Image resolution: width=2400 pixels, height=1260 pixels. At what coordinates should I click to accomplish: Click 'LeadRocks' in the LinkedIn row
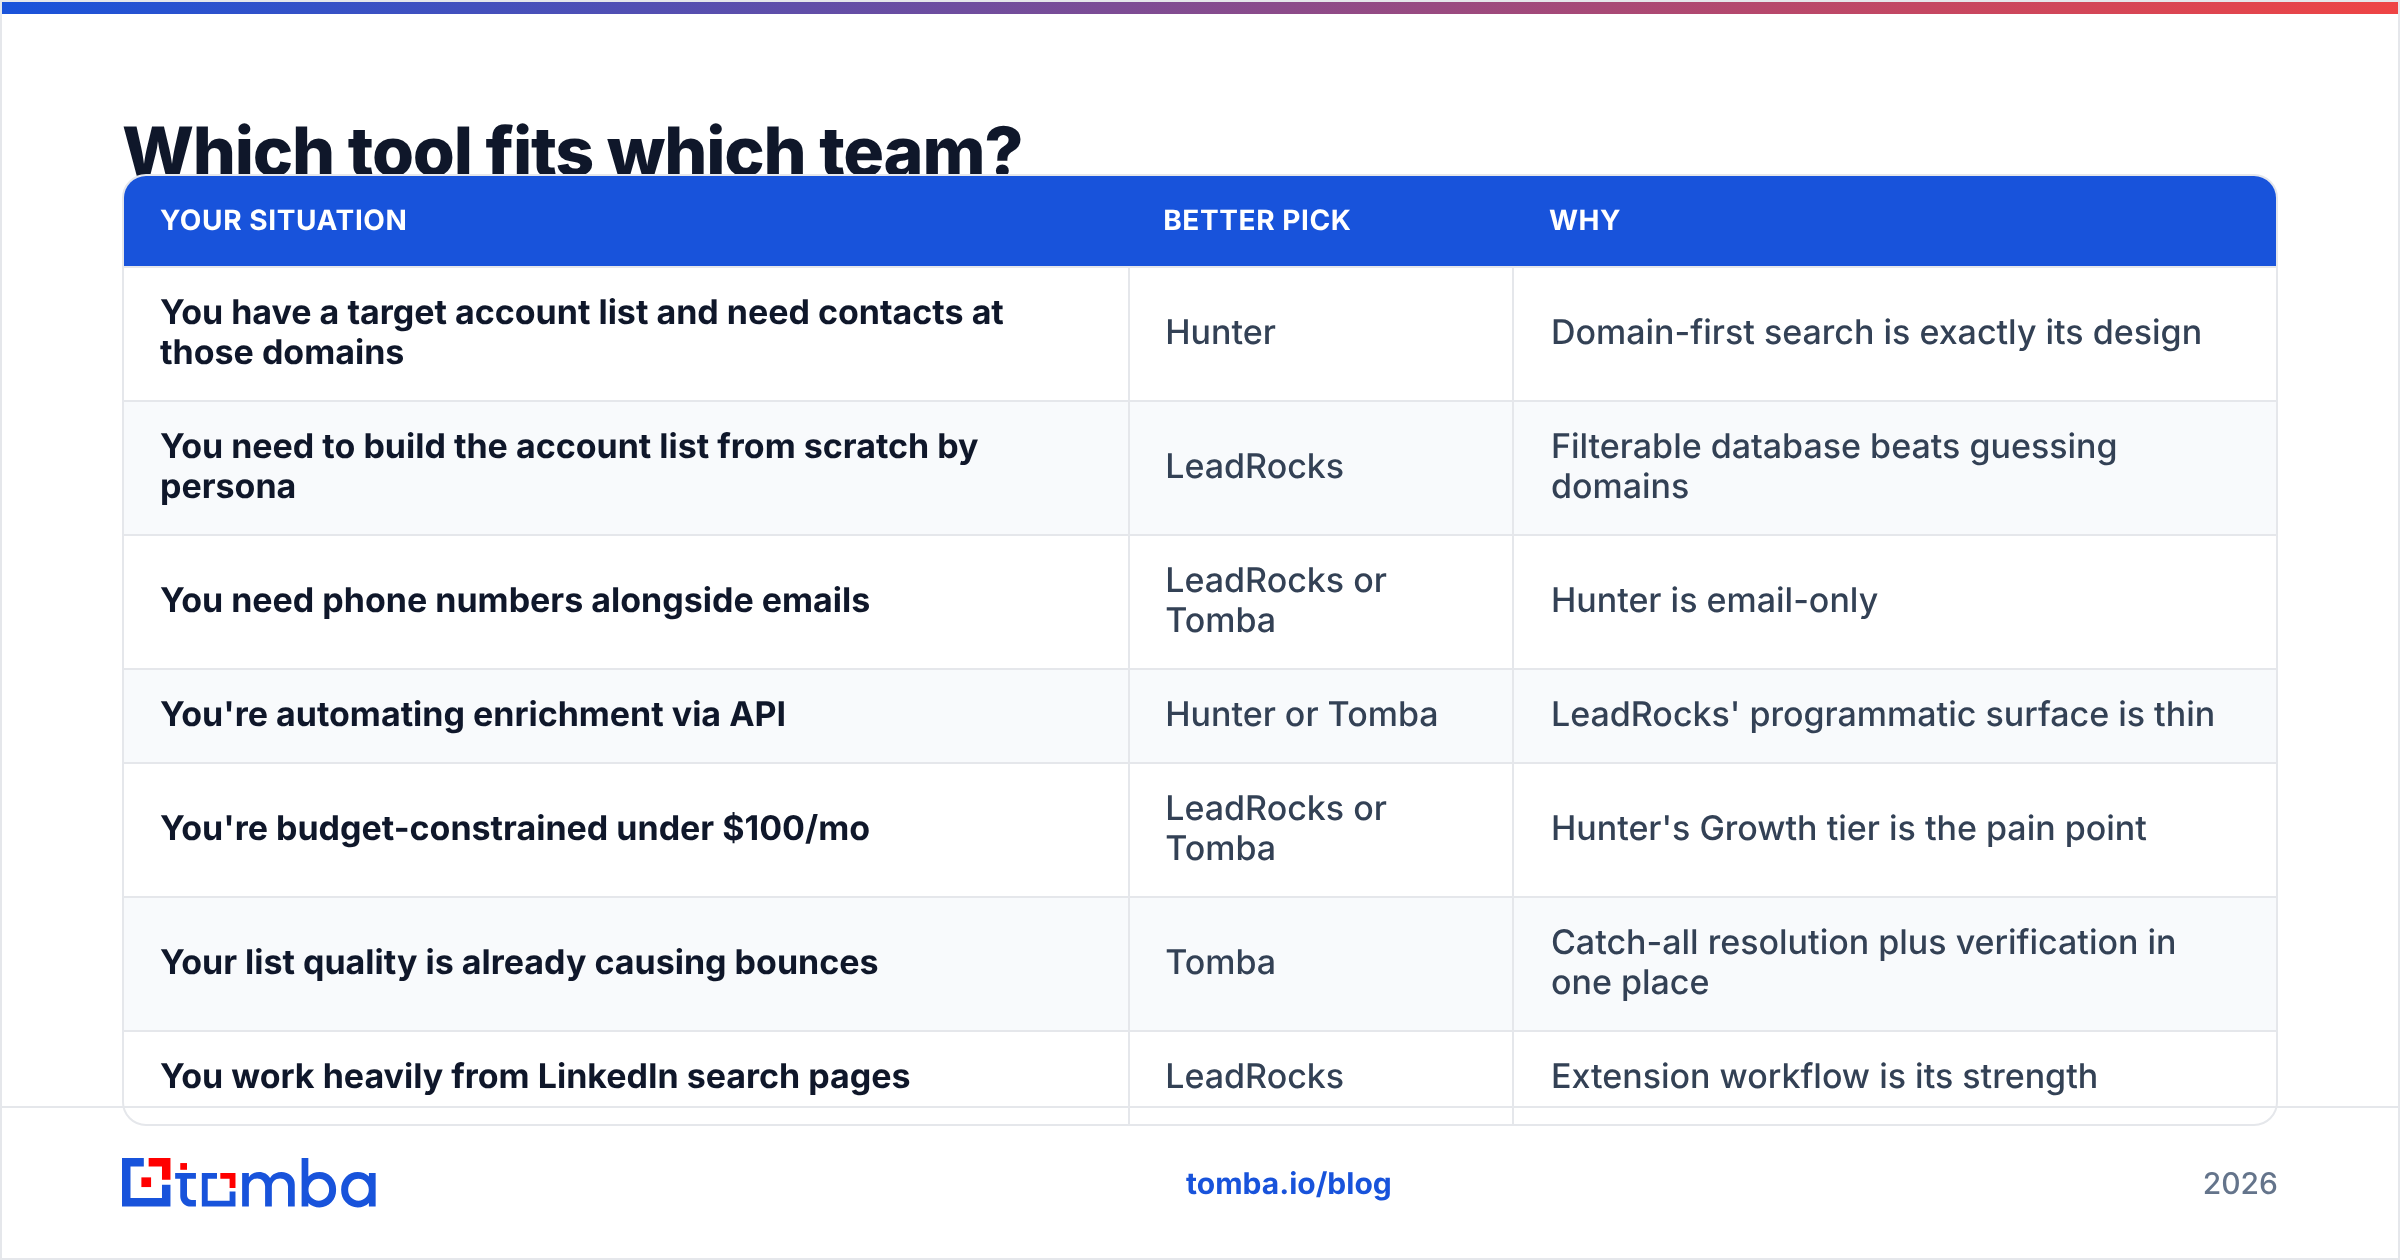pos(1254,1076)
